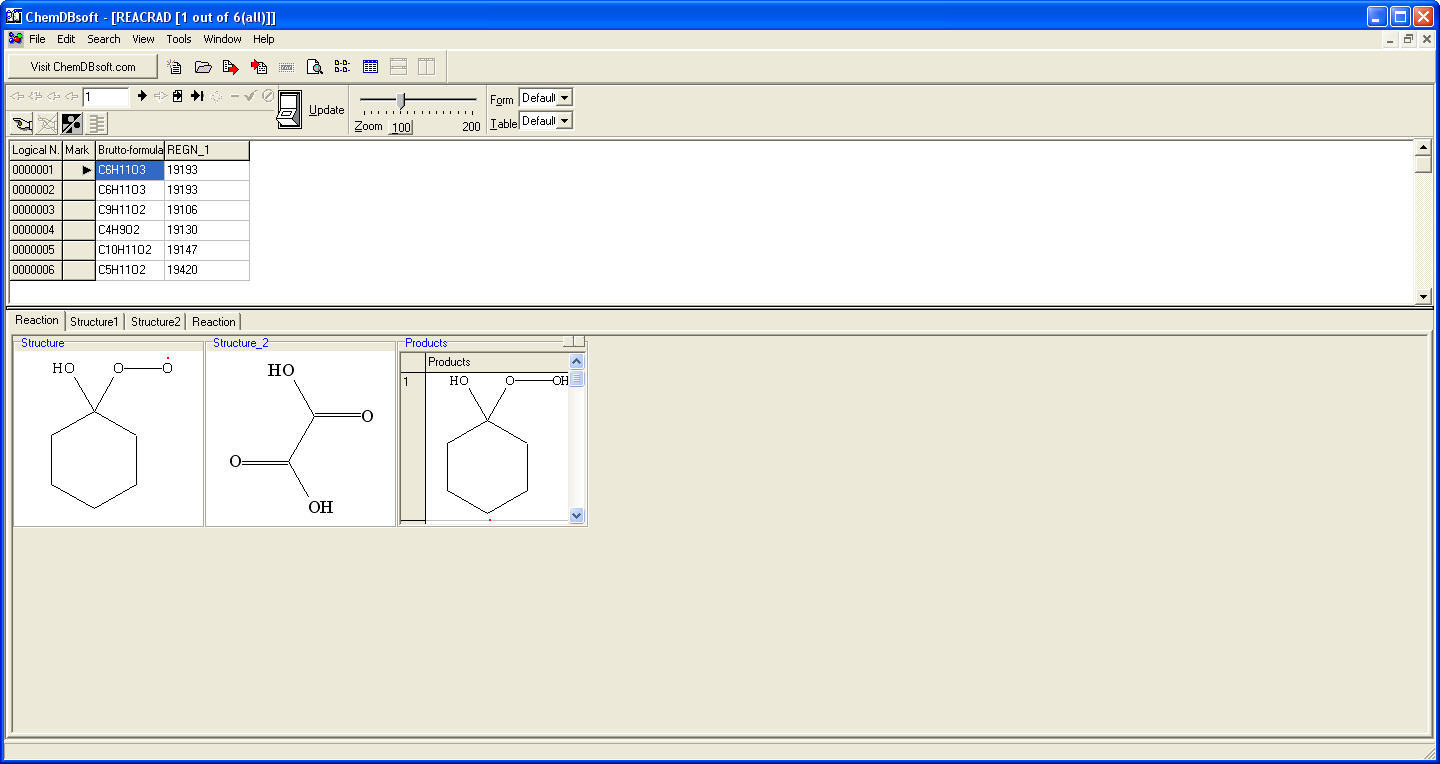Open the magnifier search document icon

(314, 67)
